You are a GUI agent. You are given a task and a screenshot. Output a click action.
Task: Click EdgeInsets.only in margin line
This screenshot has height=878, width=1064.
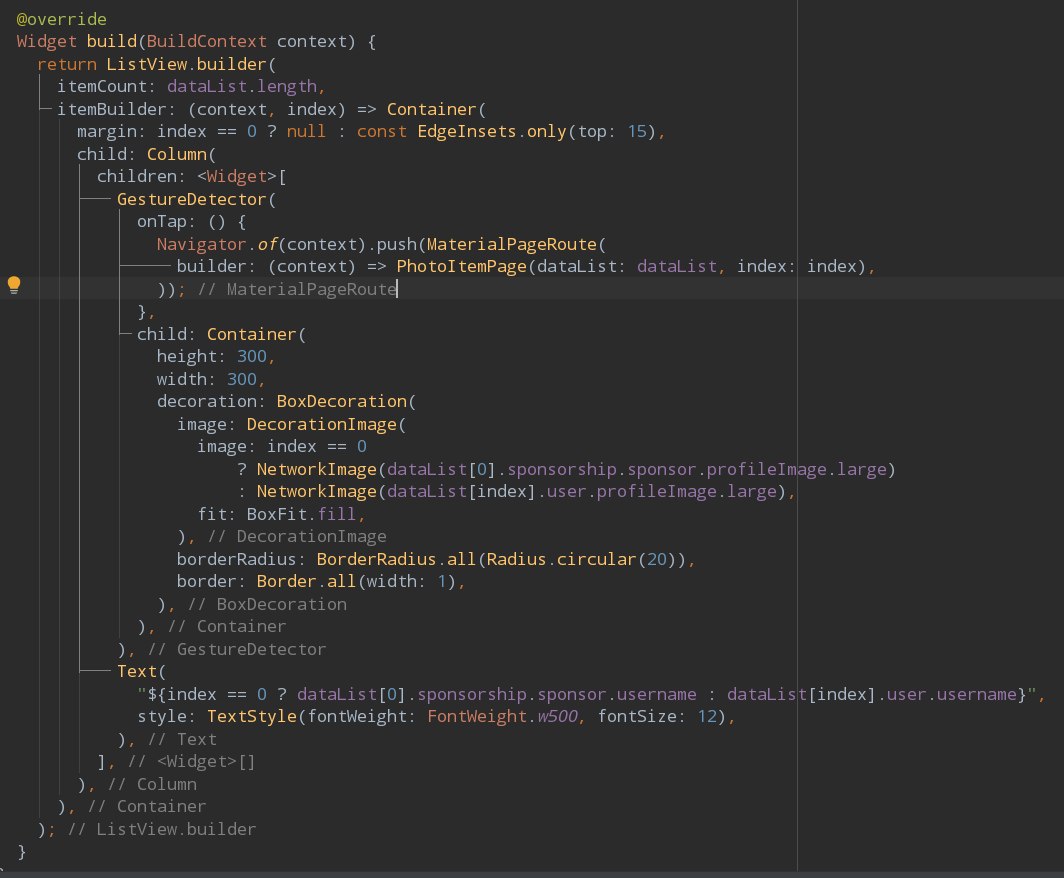coord(491,131)
